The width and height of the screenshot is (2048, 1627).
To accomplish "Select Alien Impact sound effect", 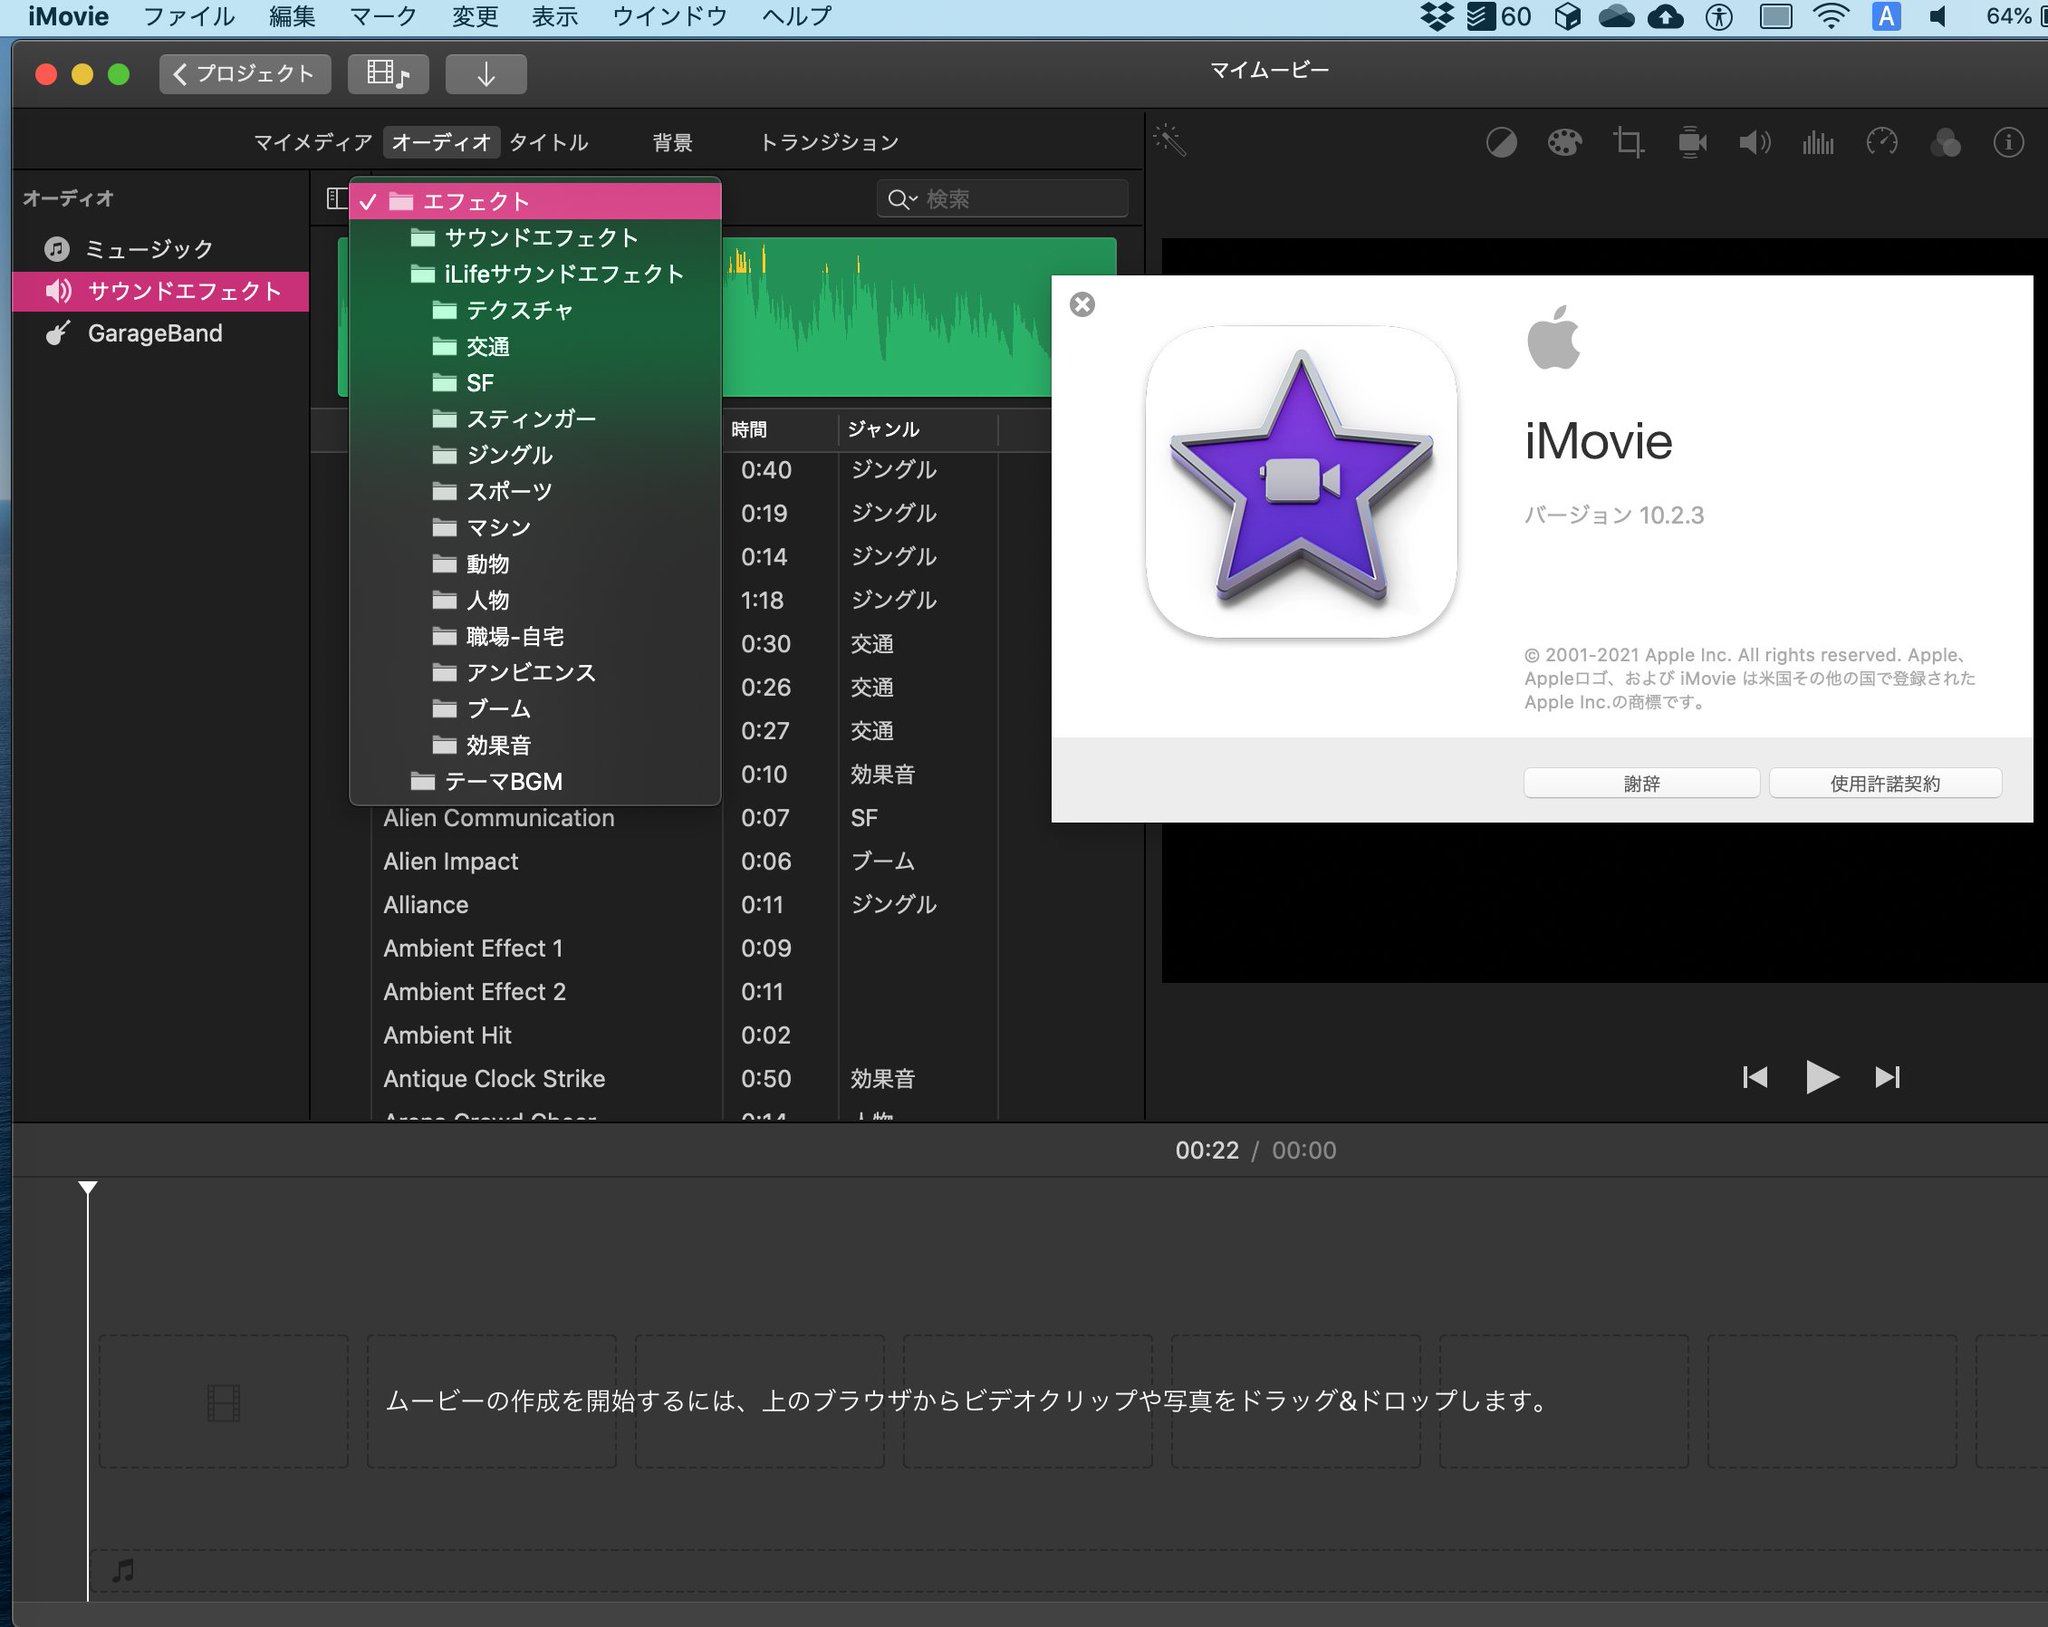I will [451, 861].
